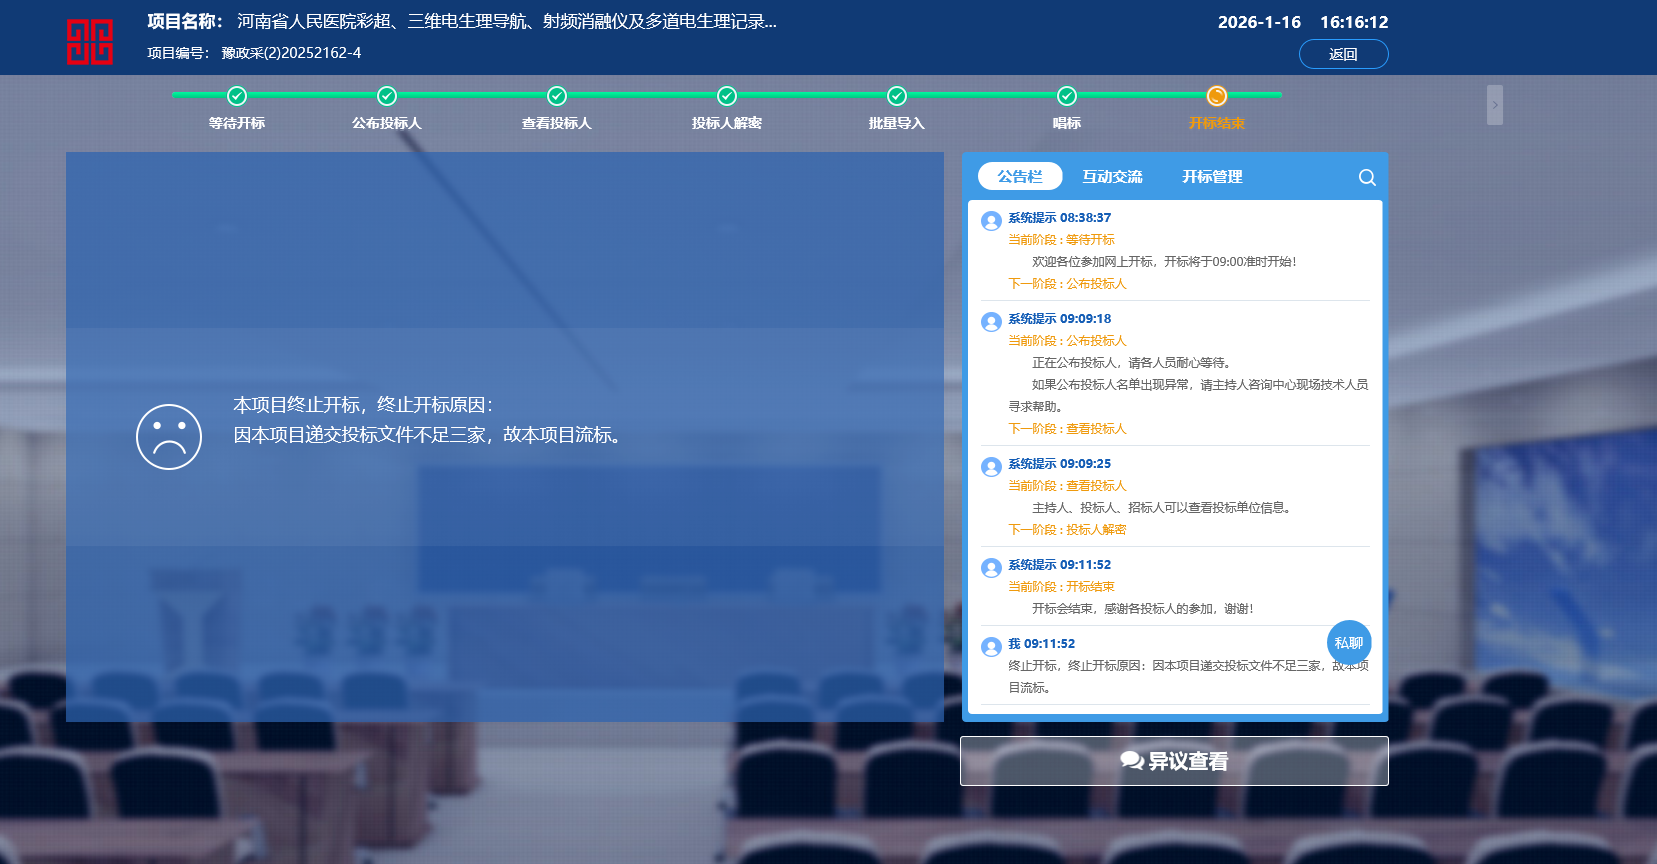The image size is (1657, 864).
Task: Open the 开标管理 tab
Action: (1212, 177)
